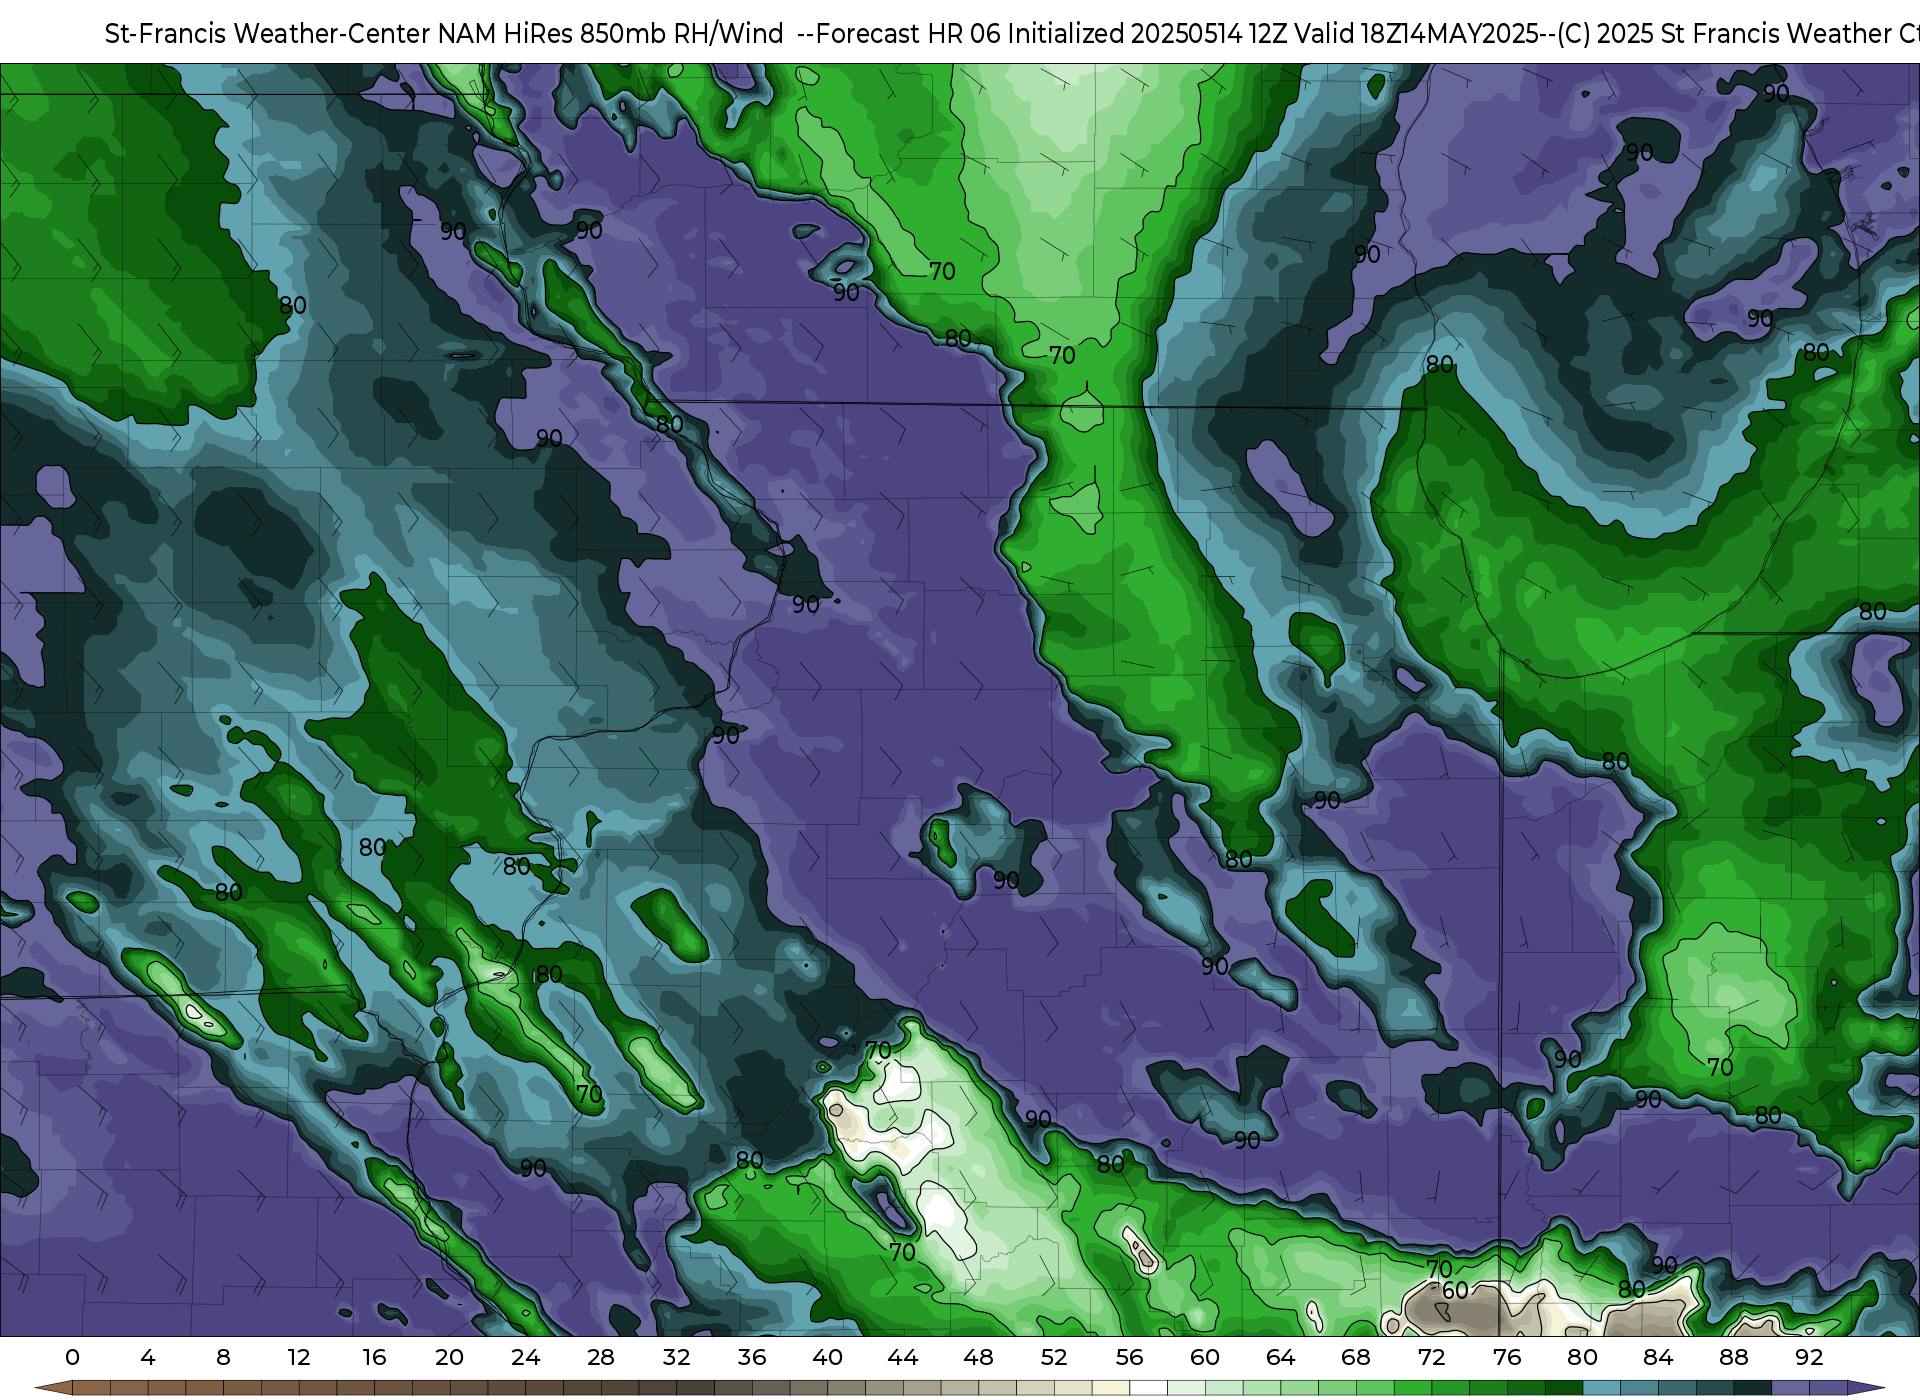Click the 'Forecast HR 06' text in header

click(908, 34)
